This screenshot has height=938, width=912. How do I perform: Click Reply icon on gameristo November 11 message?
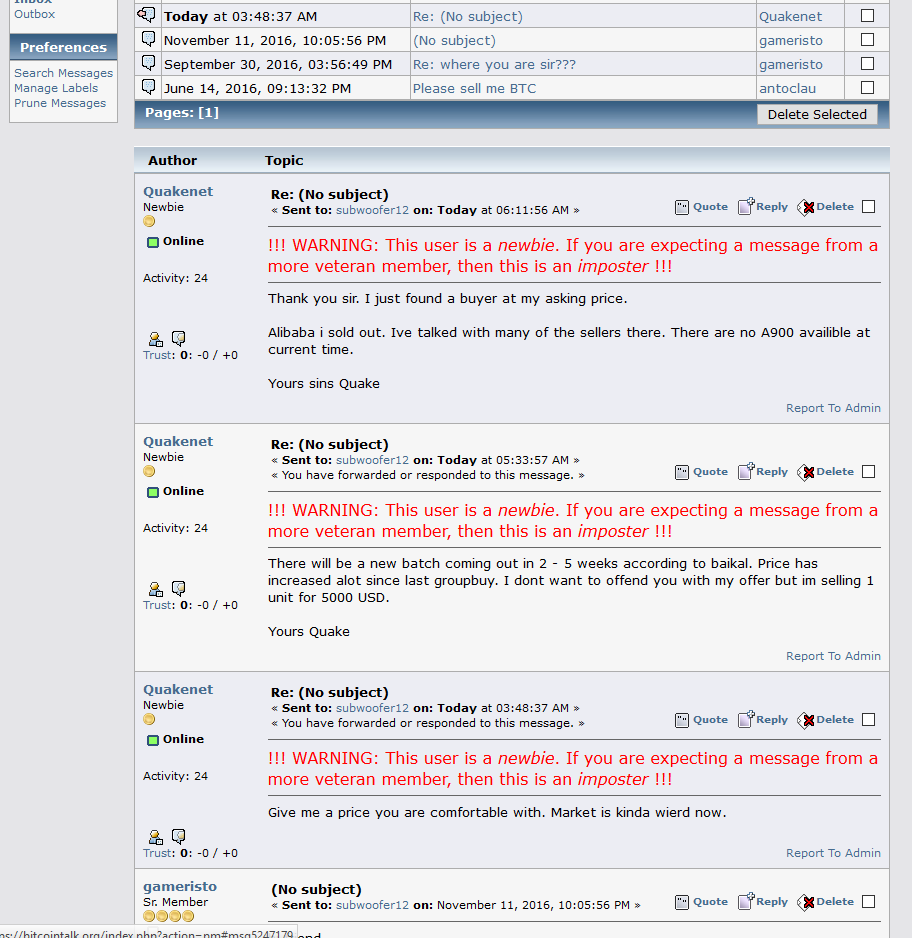746,902
